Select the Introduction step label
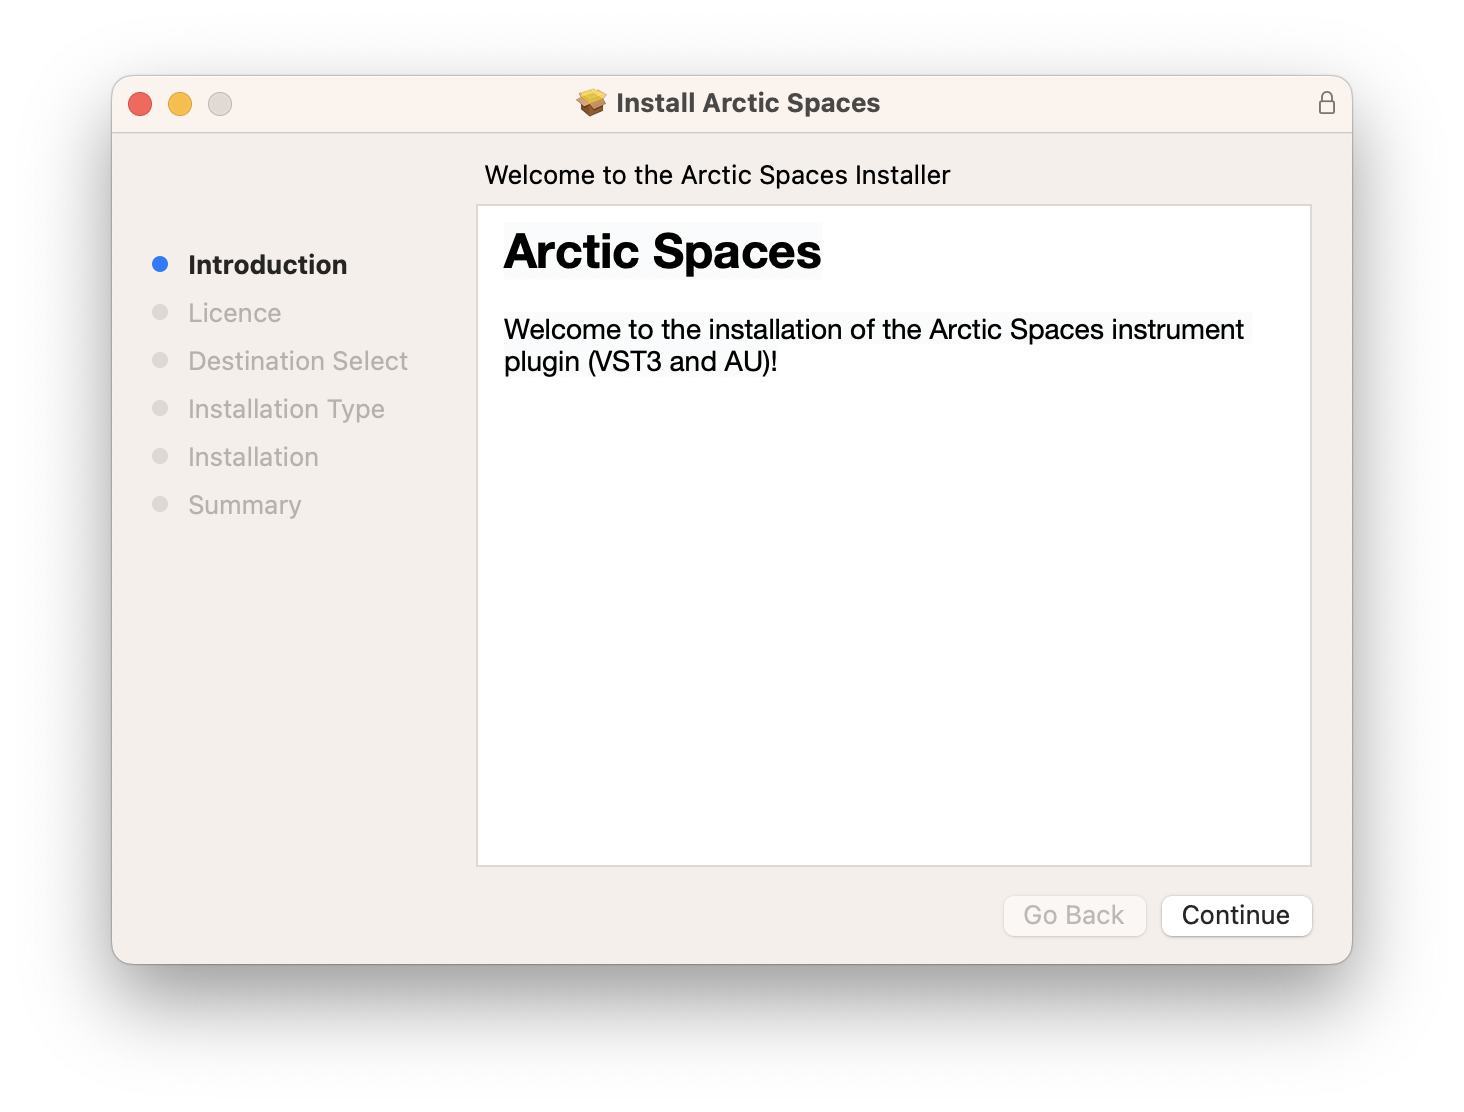The width and height of the screenshot is (1464, 1112). [x=267, y=265]
